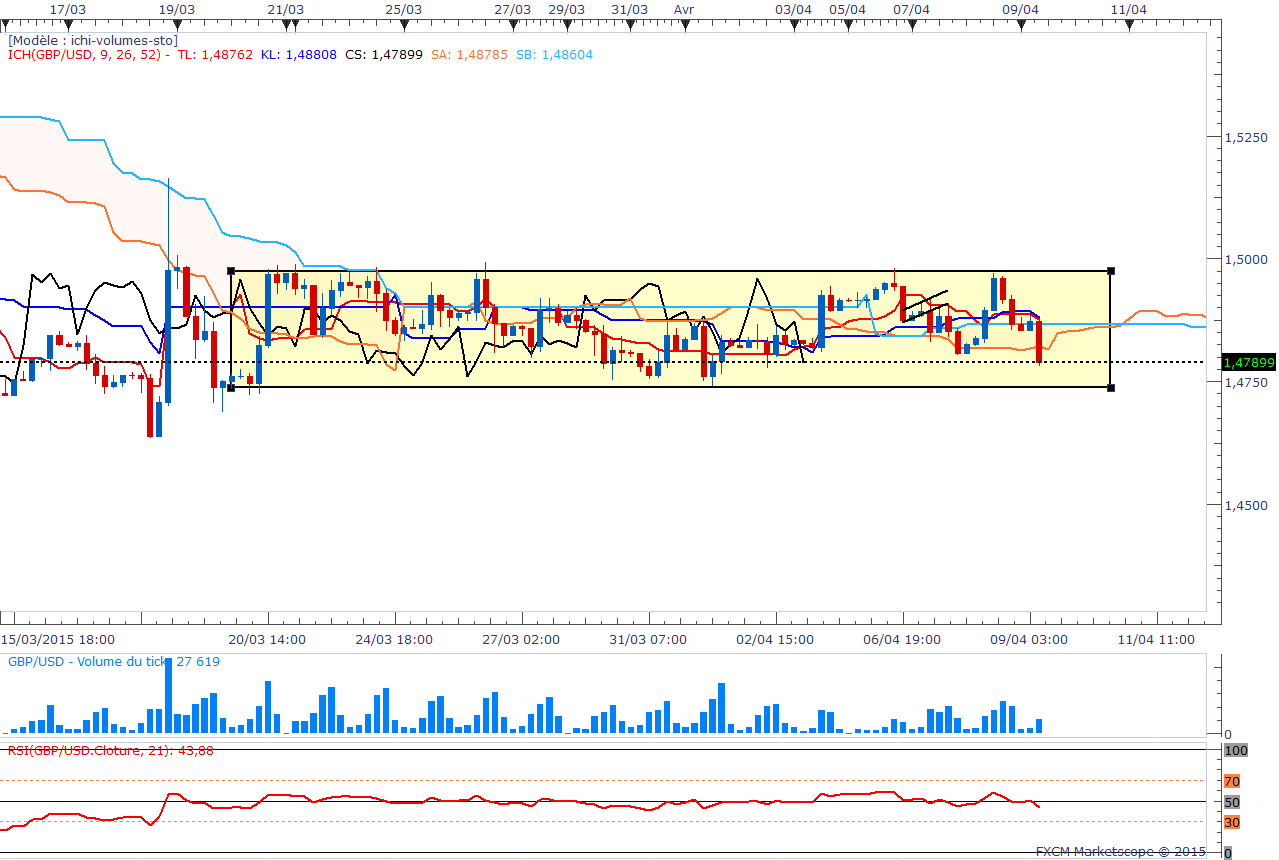Select the 07/04 day marker triangle
The height and width of the screenshot is (860, 1279).
click(x=911, y=23)
